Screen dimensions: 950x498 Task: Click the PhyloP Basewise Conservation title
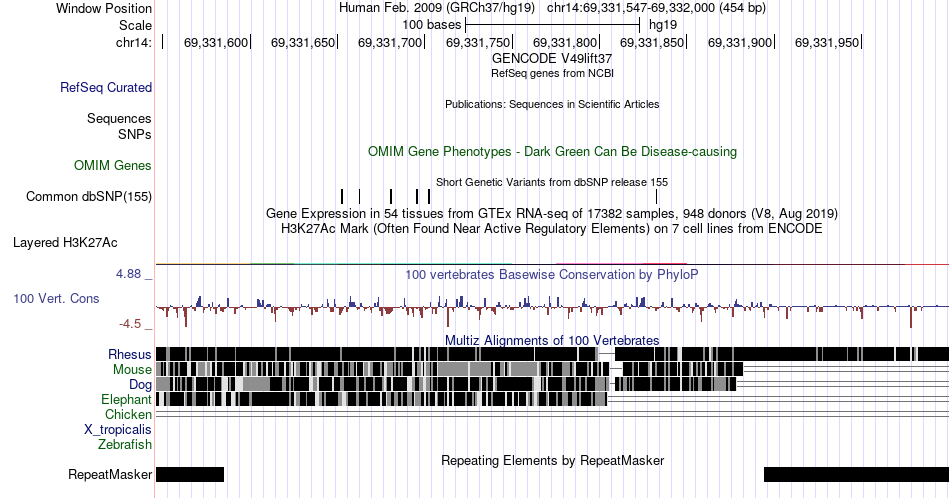(552, 274)
